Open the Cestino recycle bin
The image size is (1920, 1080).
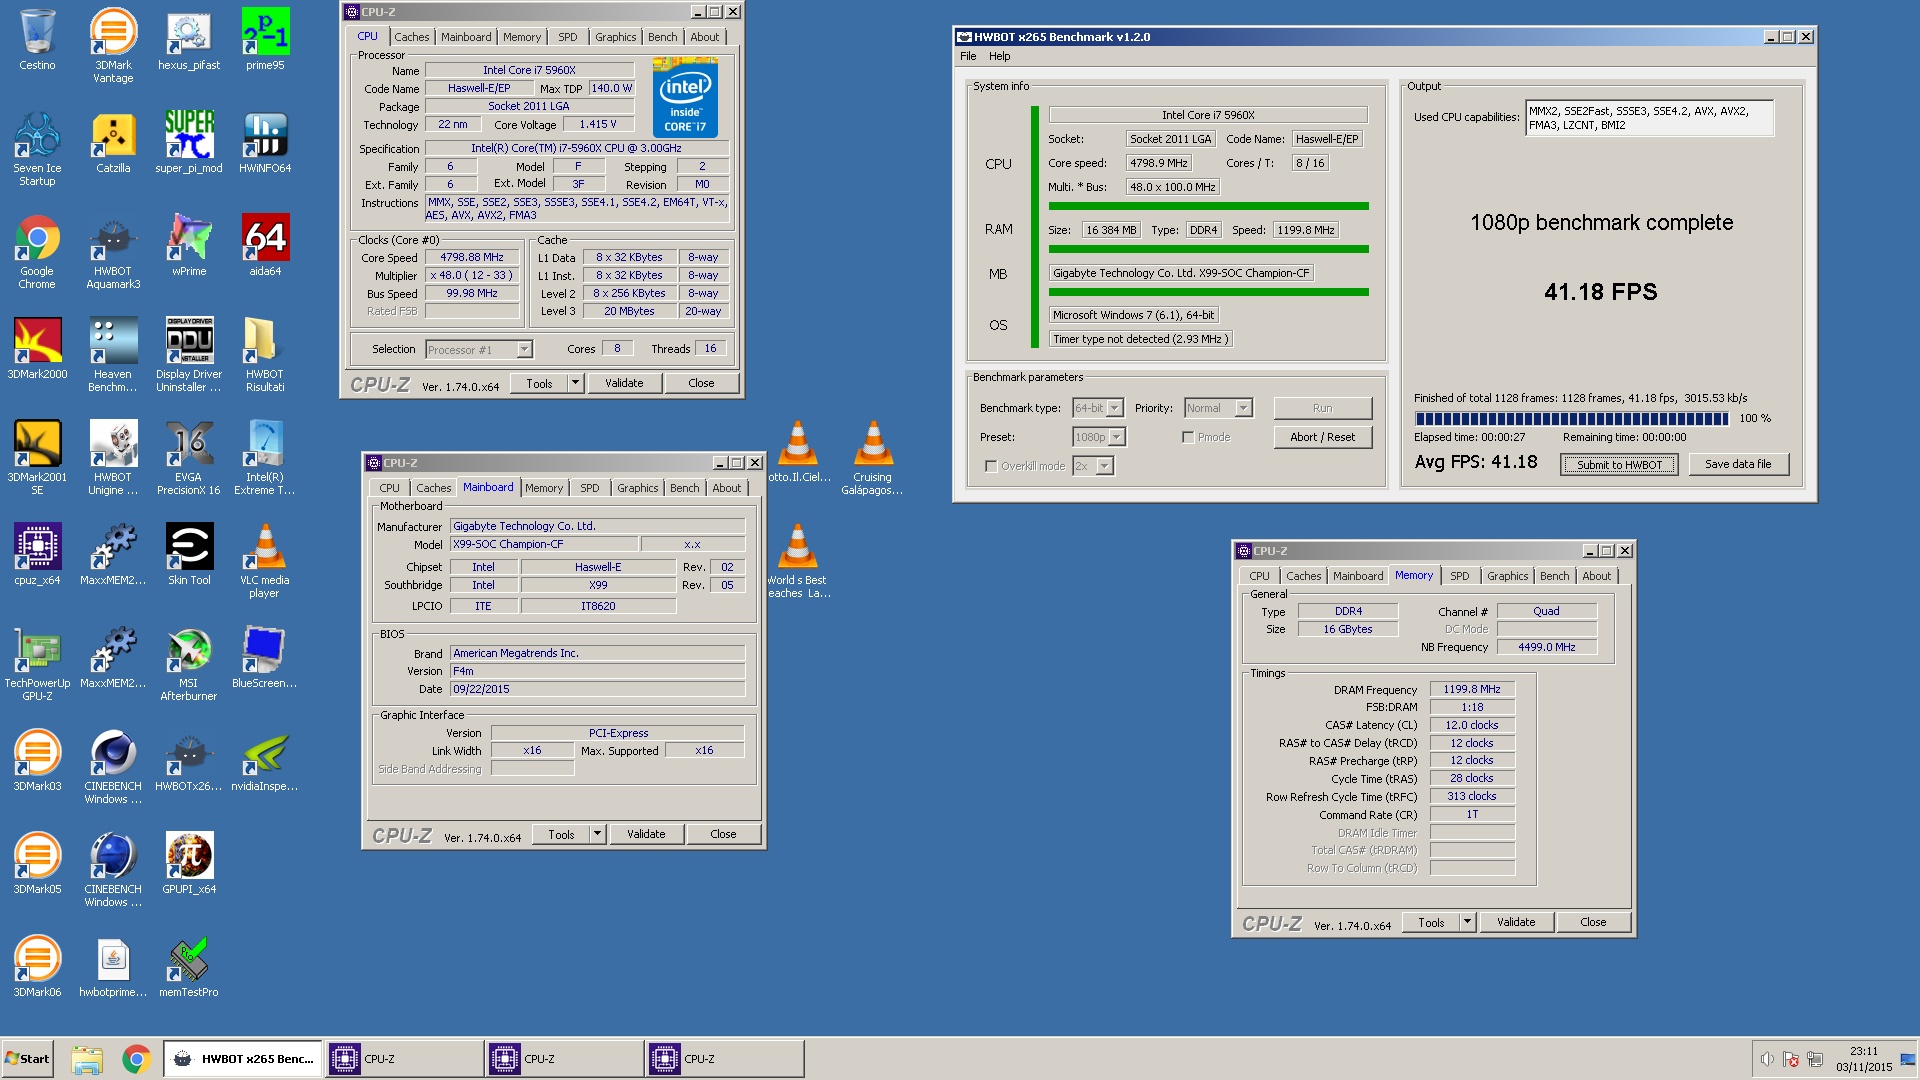[x=37, y=39]
